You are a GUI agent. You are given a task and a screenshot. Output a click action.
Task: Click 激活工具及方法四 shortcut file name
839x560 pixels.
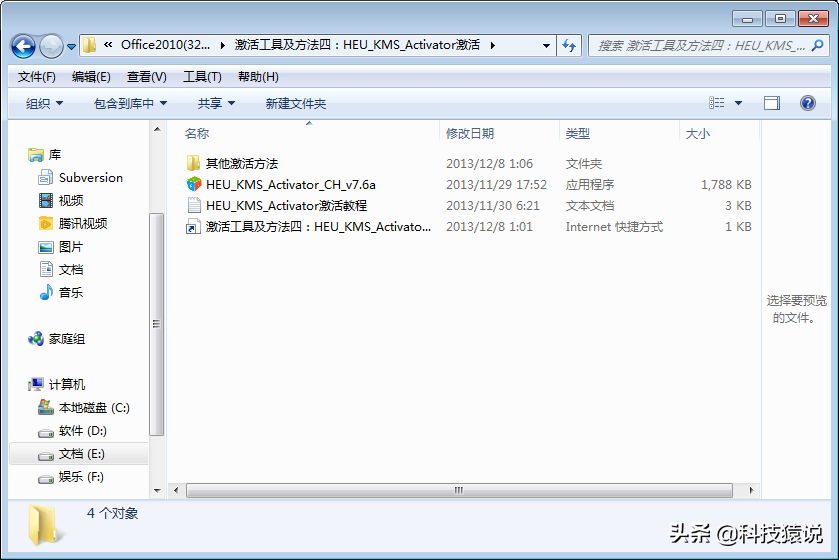[x=318, y=227]
